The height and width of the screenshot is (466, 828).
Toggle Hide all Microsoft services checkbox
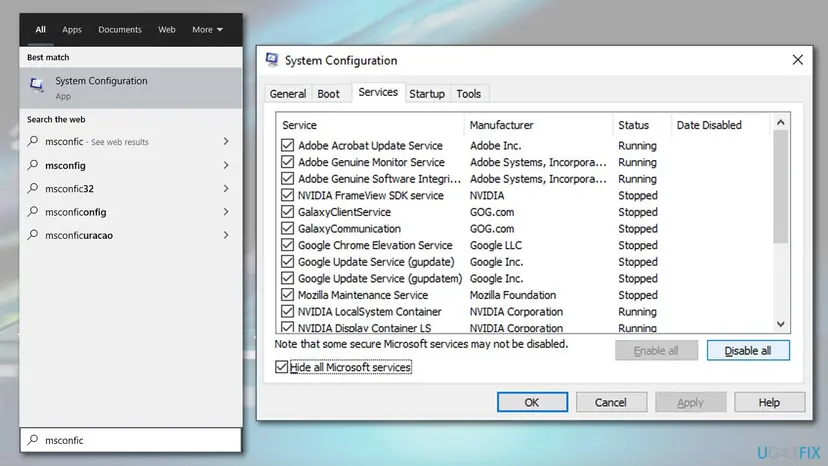click(281, 367)
